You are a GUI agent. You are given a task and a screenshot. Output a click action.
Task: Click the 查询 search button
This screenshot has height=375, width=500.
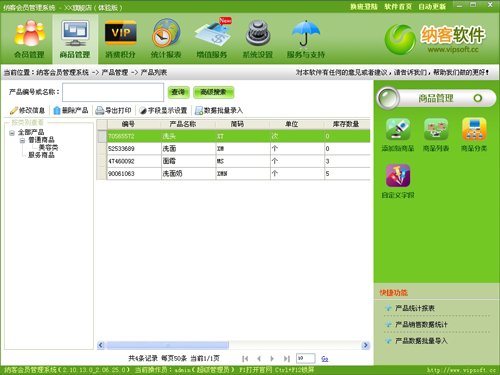tap(178, 92)
